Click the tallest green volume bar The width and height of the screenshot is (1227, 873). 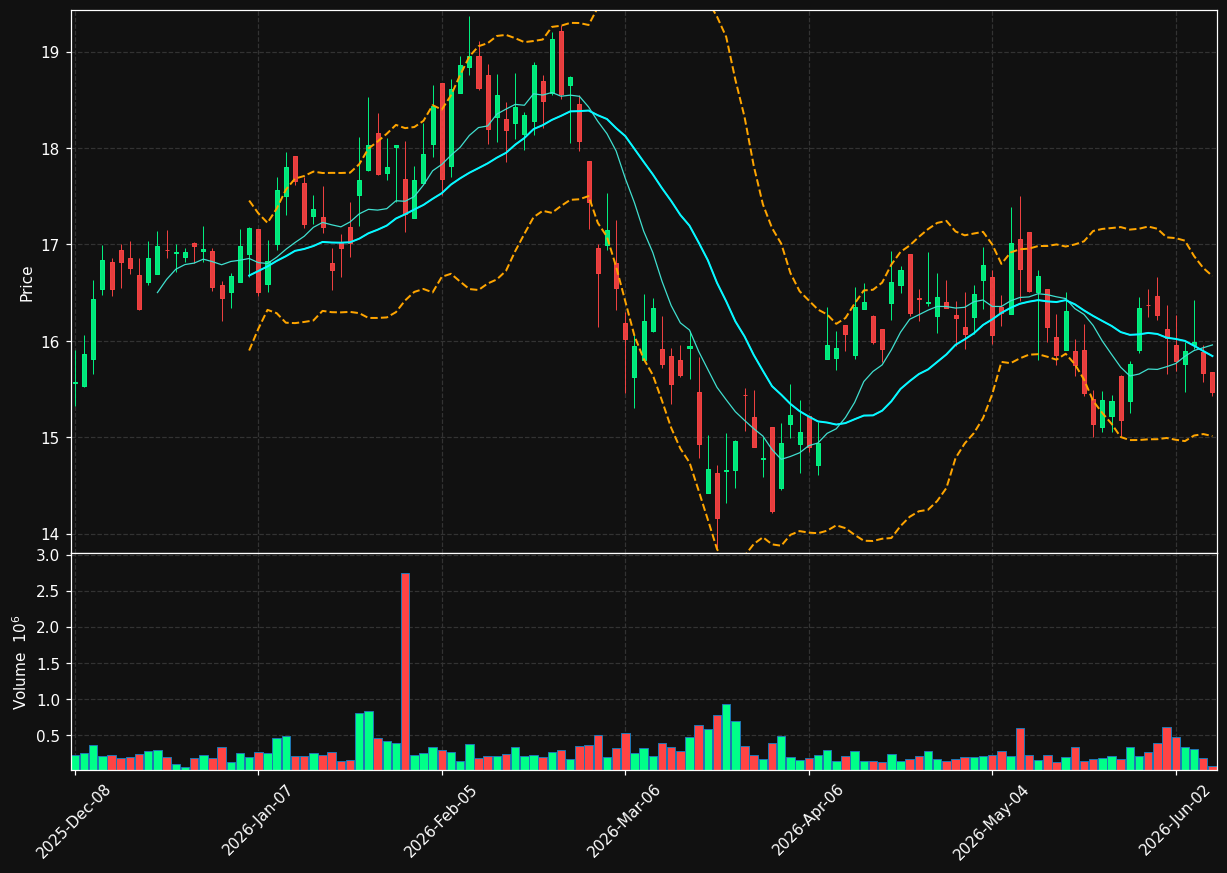[726, 737]
